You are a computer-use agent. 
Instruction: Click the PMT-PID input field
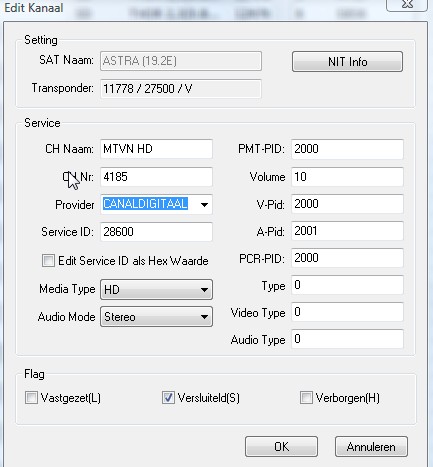click(347, 149)
